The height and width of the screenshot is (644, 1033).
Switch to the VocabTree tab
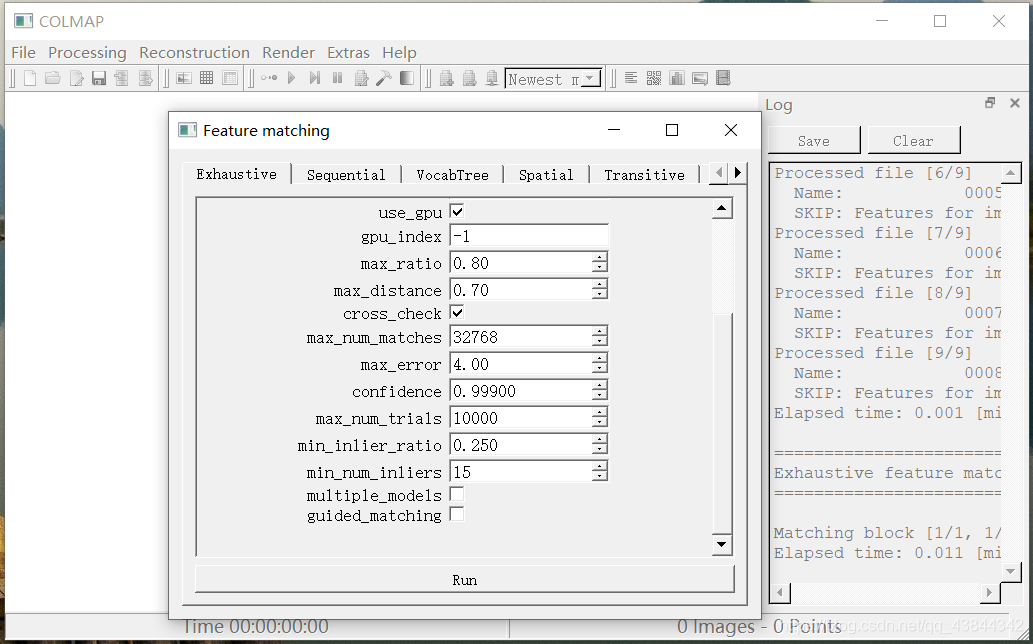453,175
